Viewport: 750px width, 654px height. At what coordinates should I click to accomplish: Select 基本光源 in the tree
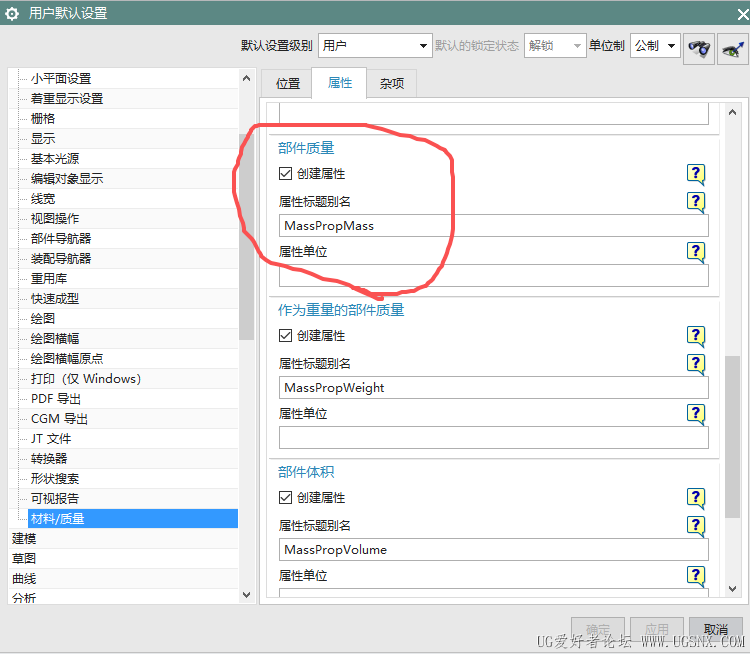point(55,159)
